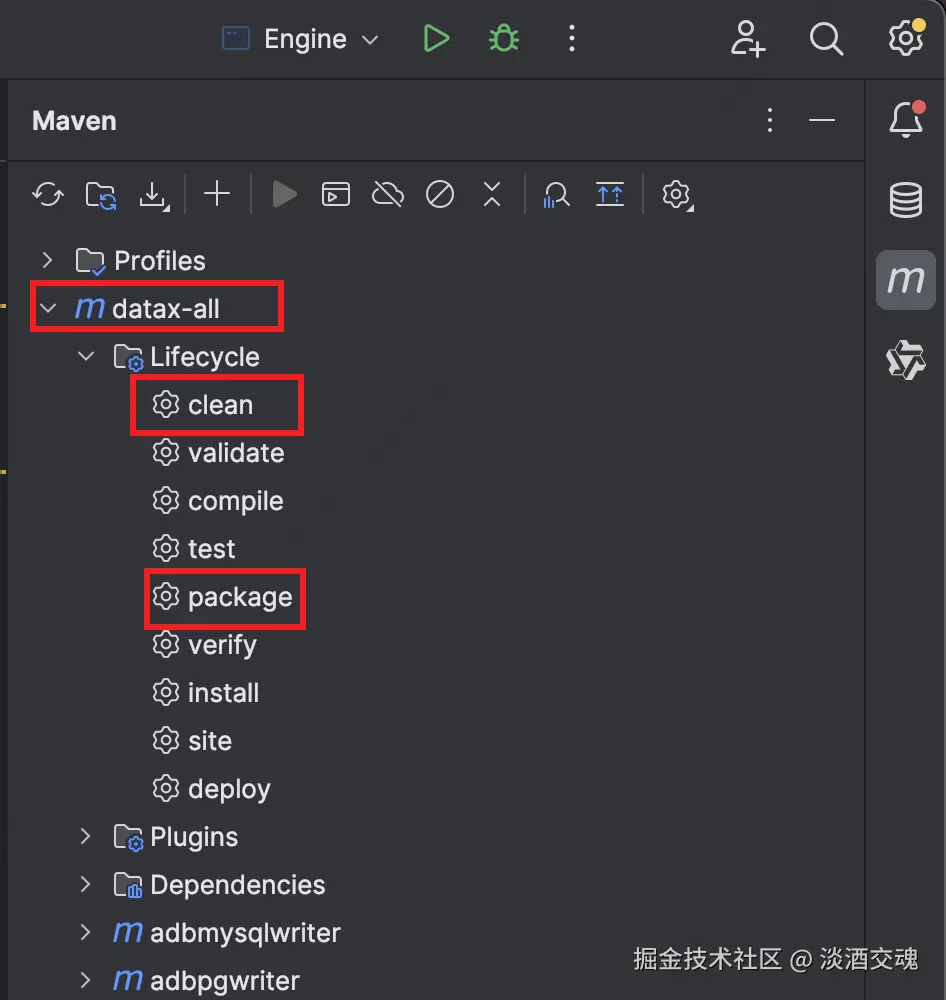Open the Notifications bell in the right sidebar
946x1000 pixels.
pos(906,119)
